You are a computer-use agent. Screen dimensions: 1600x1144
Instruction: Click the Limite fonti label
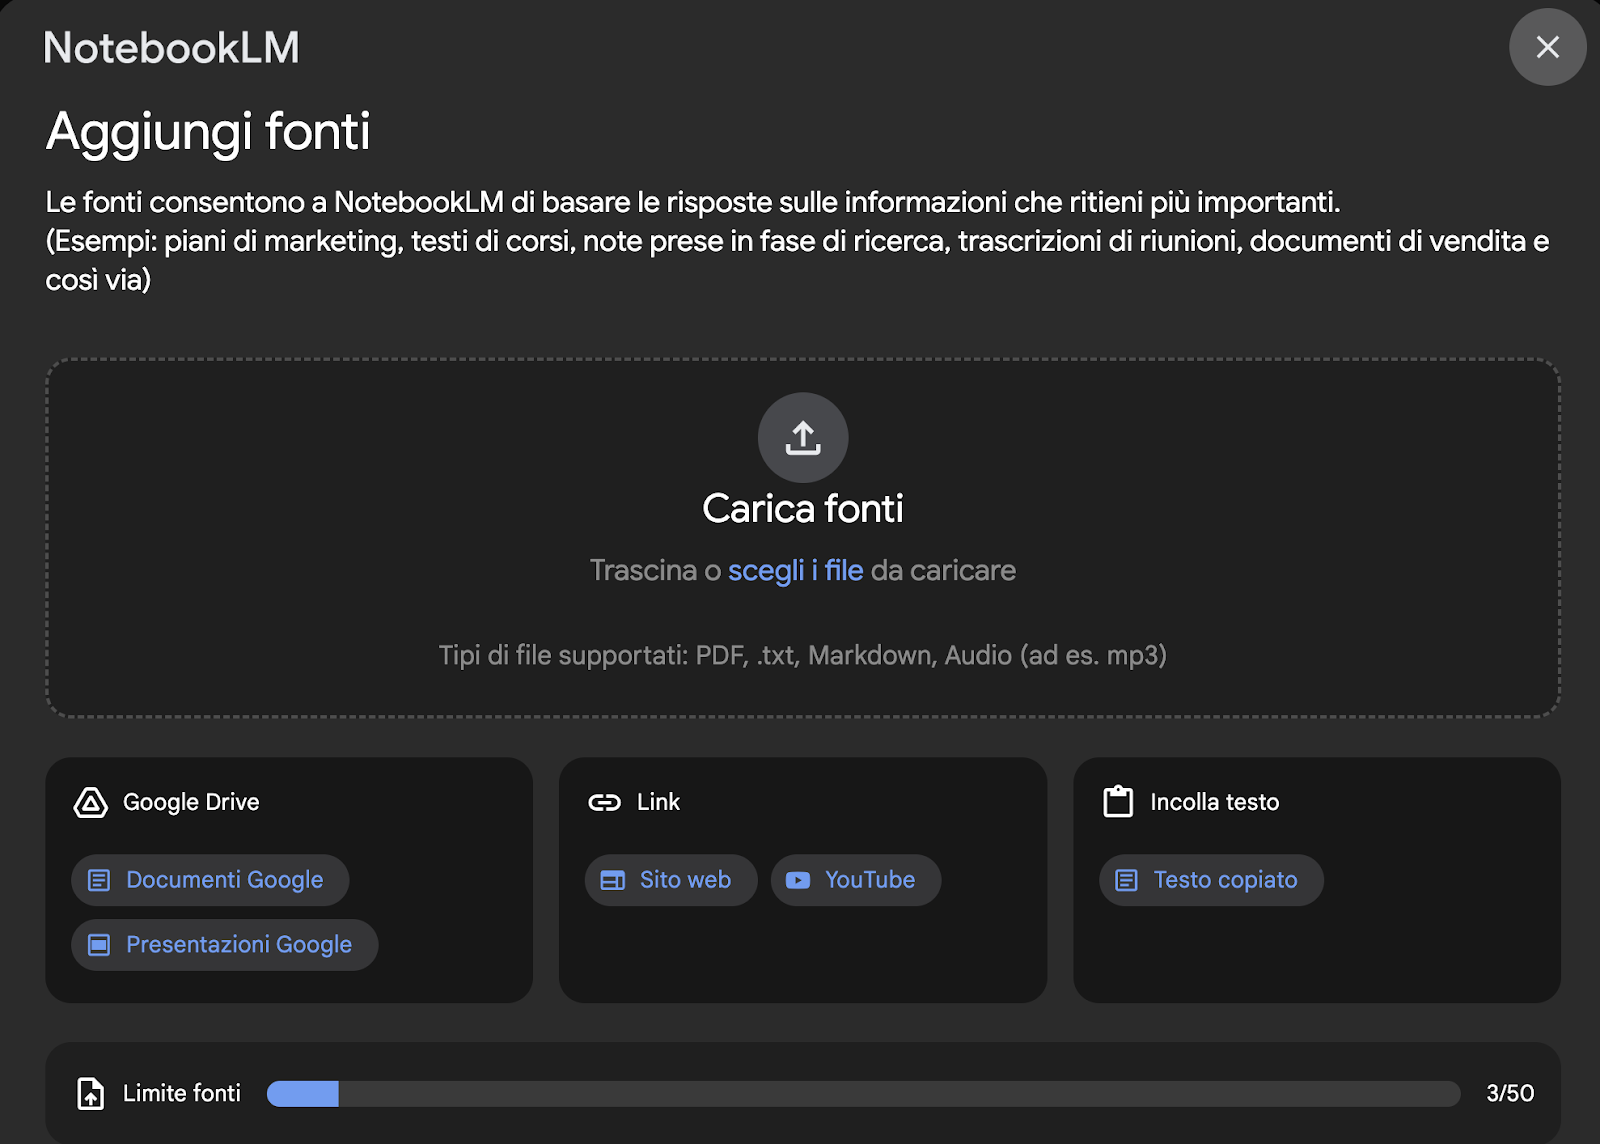point(182,1093)
